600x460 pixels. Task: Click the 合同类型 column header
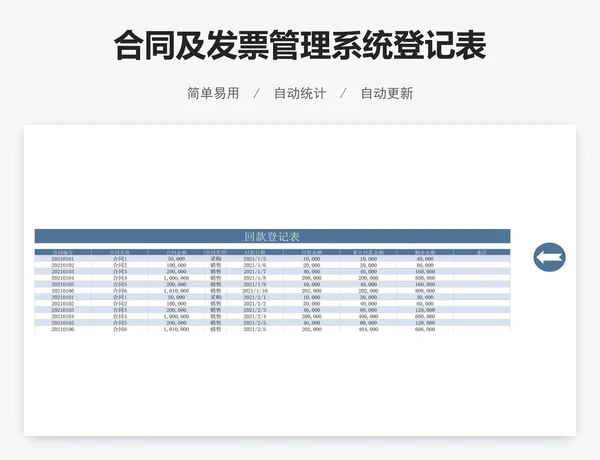pos(216,252)
